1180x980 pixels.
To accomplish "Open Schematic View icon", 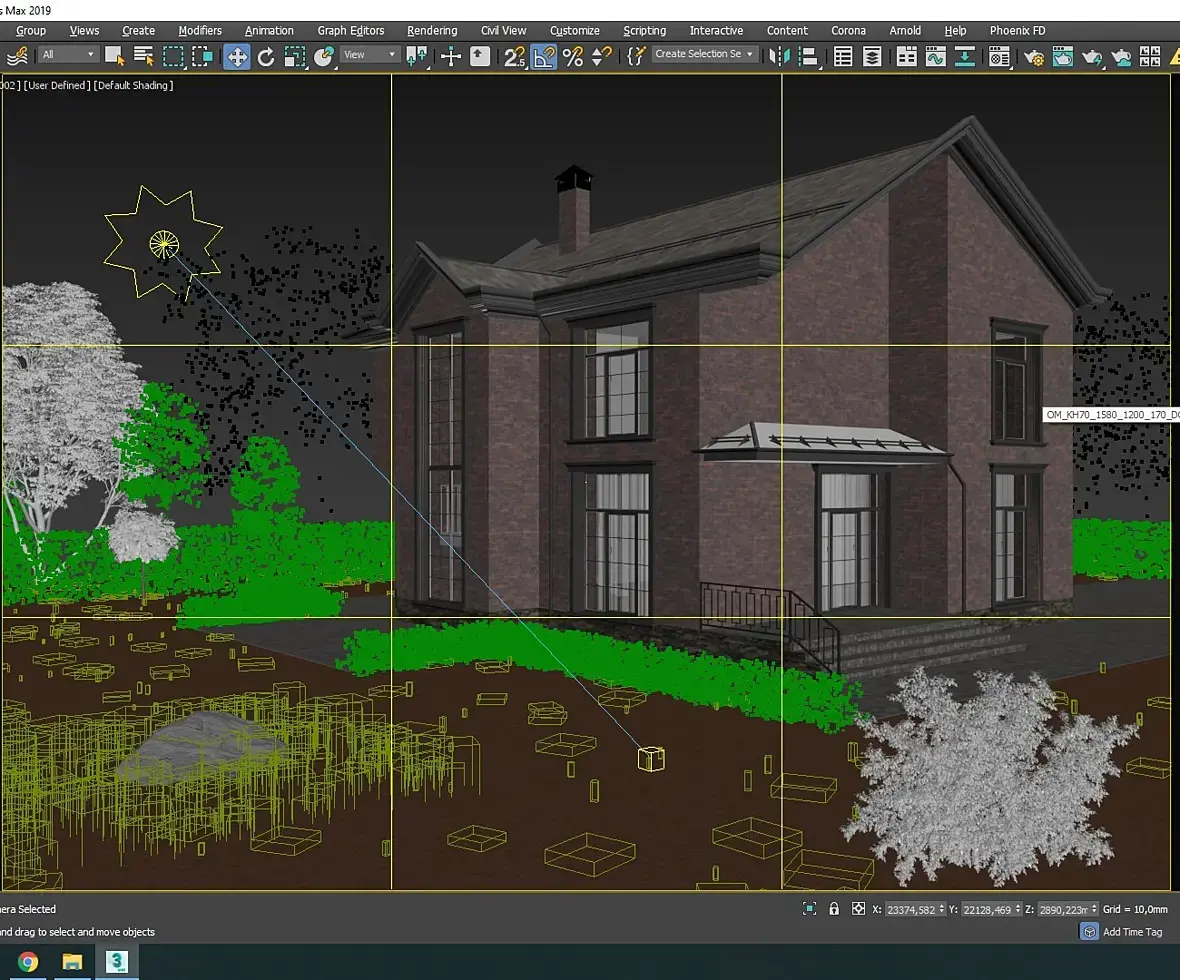I will click(x=964, y=56).
